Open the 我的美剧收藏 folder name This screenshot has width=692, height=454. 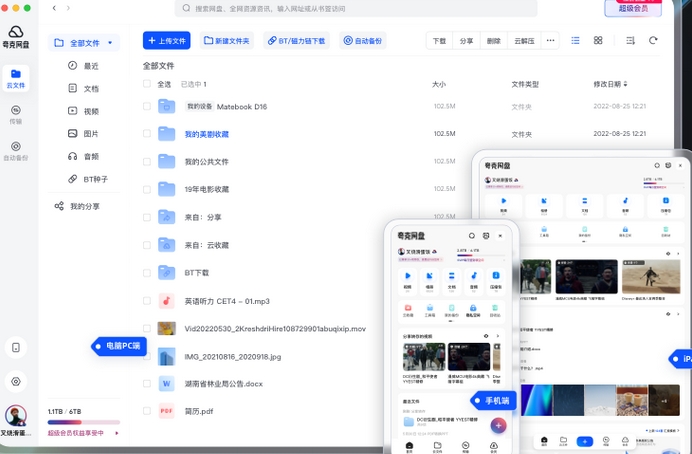coord(207,134)
